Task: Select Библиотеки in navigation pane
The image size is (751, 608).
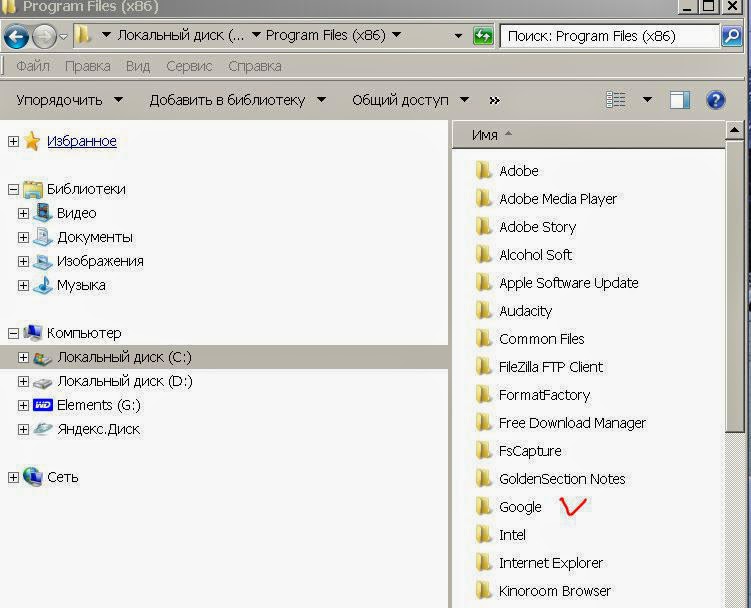Action: (86, 189)
